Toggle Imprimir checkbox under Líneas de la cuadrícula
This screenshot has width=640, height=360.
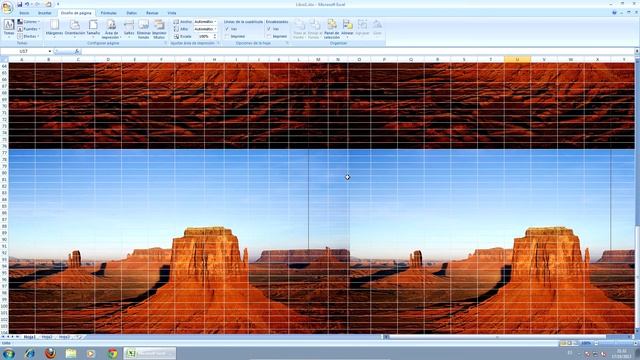coord(227,36)
